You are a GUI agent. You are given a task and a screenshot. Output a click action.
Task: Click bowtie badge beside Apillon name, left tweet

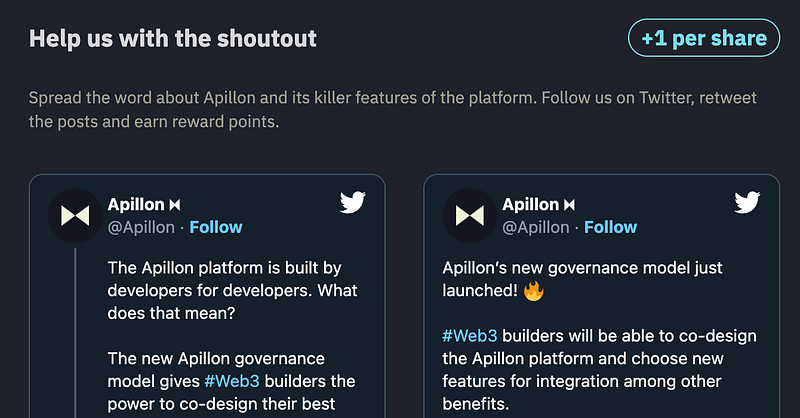click(175, 205)
